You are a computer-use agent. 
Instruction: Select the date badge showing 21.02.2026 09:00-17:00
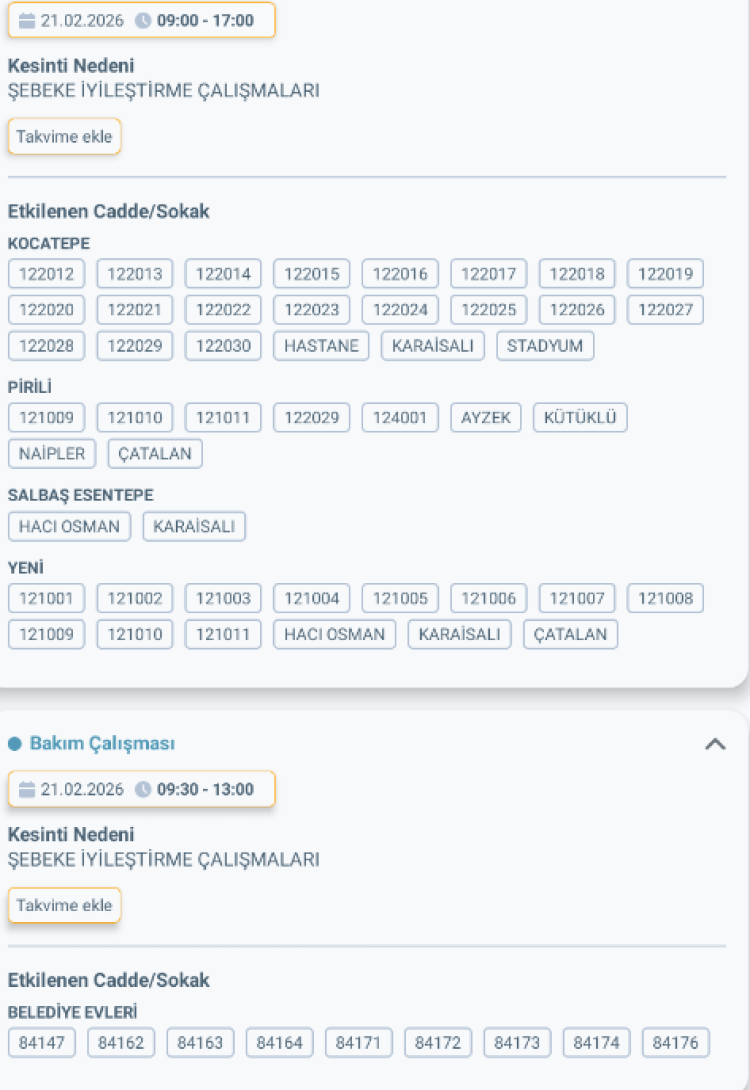(x=141, y=20)
